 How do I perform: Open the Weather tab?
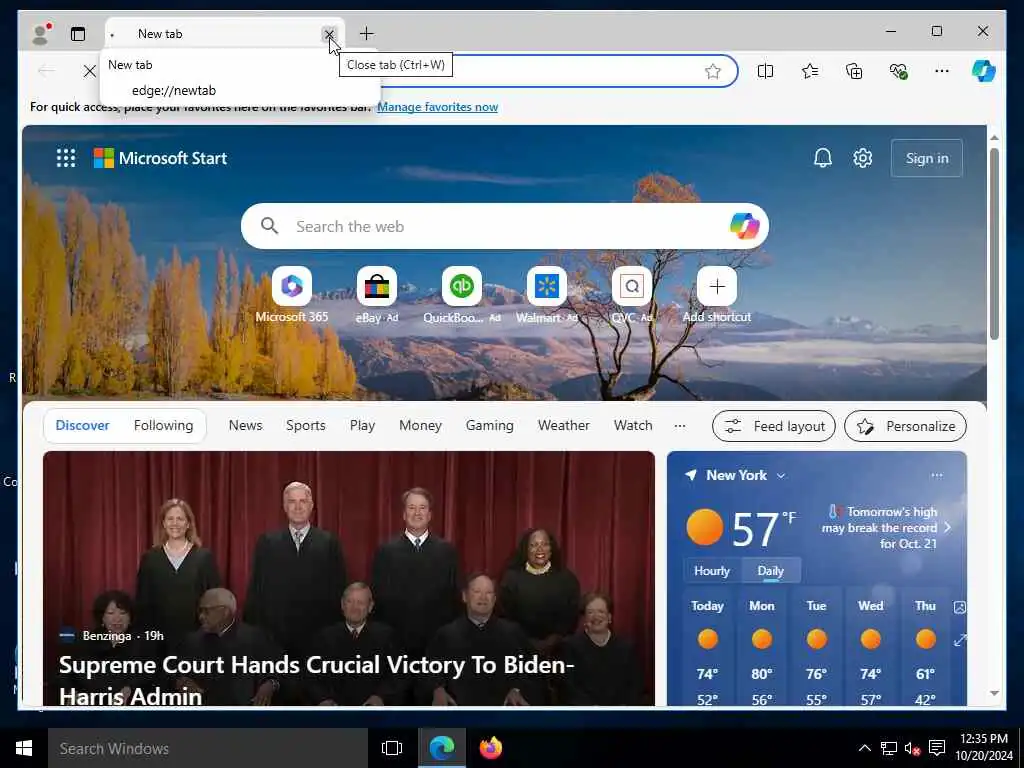coord(564,426)
